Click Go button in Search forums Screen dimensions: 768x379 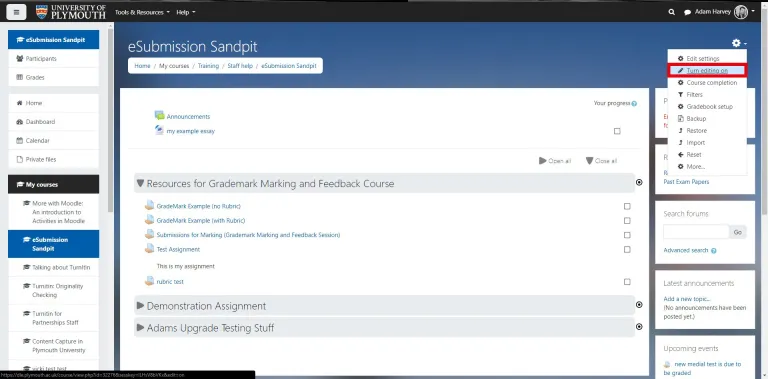738,232
